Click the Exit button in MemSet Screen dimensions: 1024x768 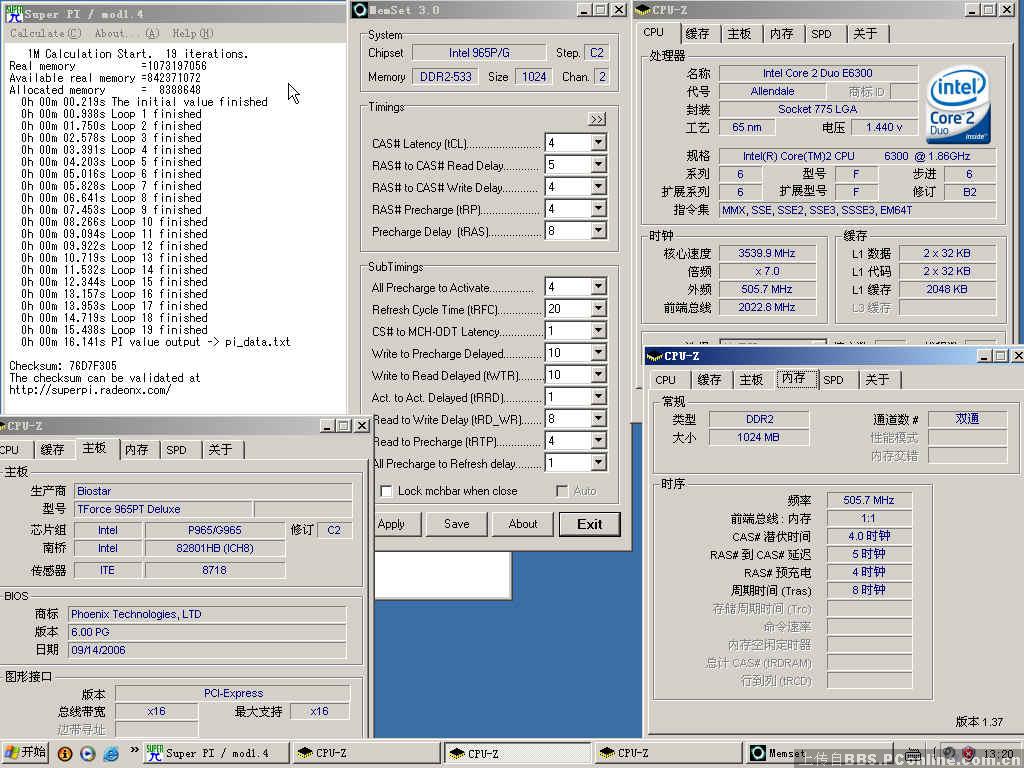pos(590,524)
